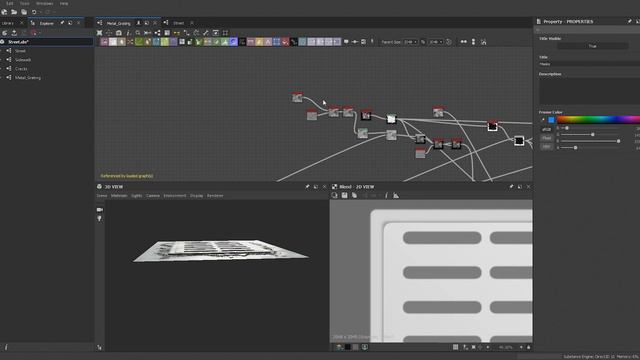The image size is (640, 360).
Task: Add the blue-purple Warp node icon
Action: pyautogui.click(x=233, y=42)
